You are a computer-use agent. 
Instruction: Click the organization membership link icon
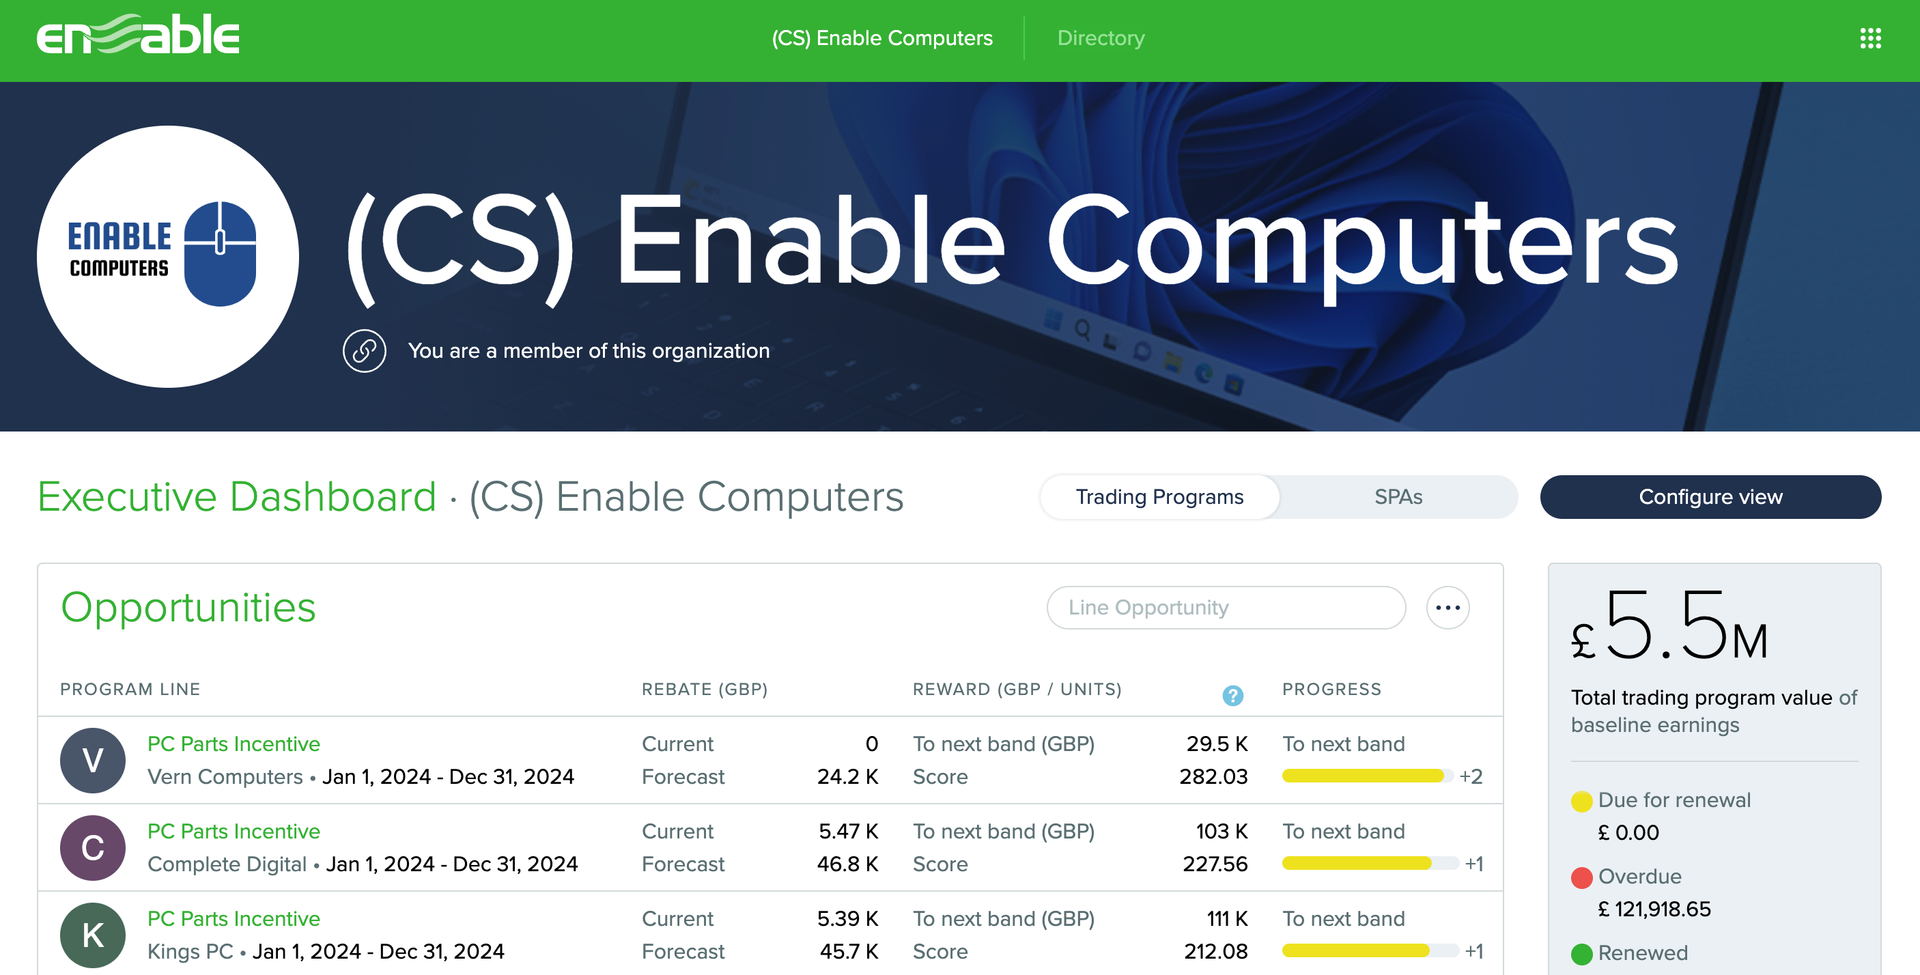coord(364,351)
